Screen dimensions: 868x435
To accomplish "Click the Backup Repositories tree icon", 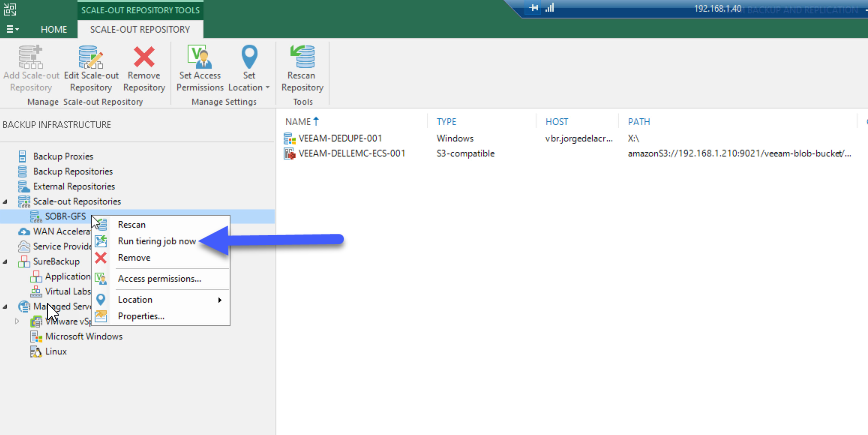I will point(23,172).
